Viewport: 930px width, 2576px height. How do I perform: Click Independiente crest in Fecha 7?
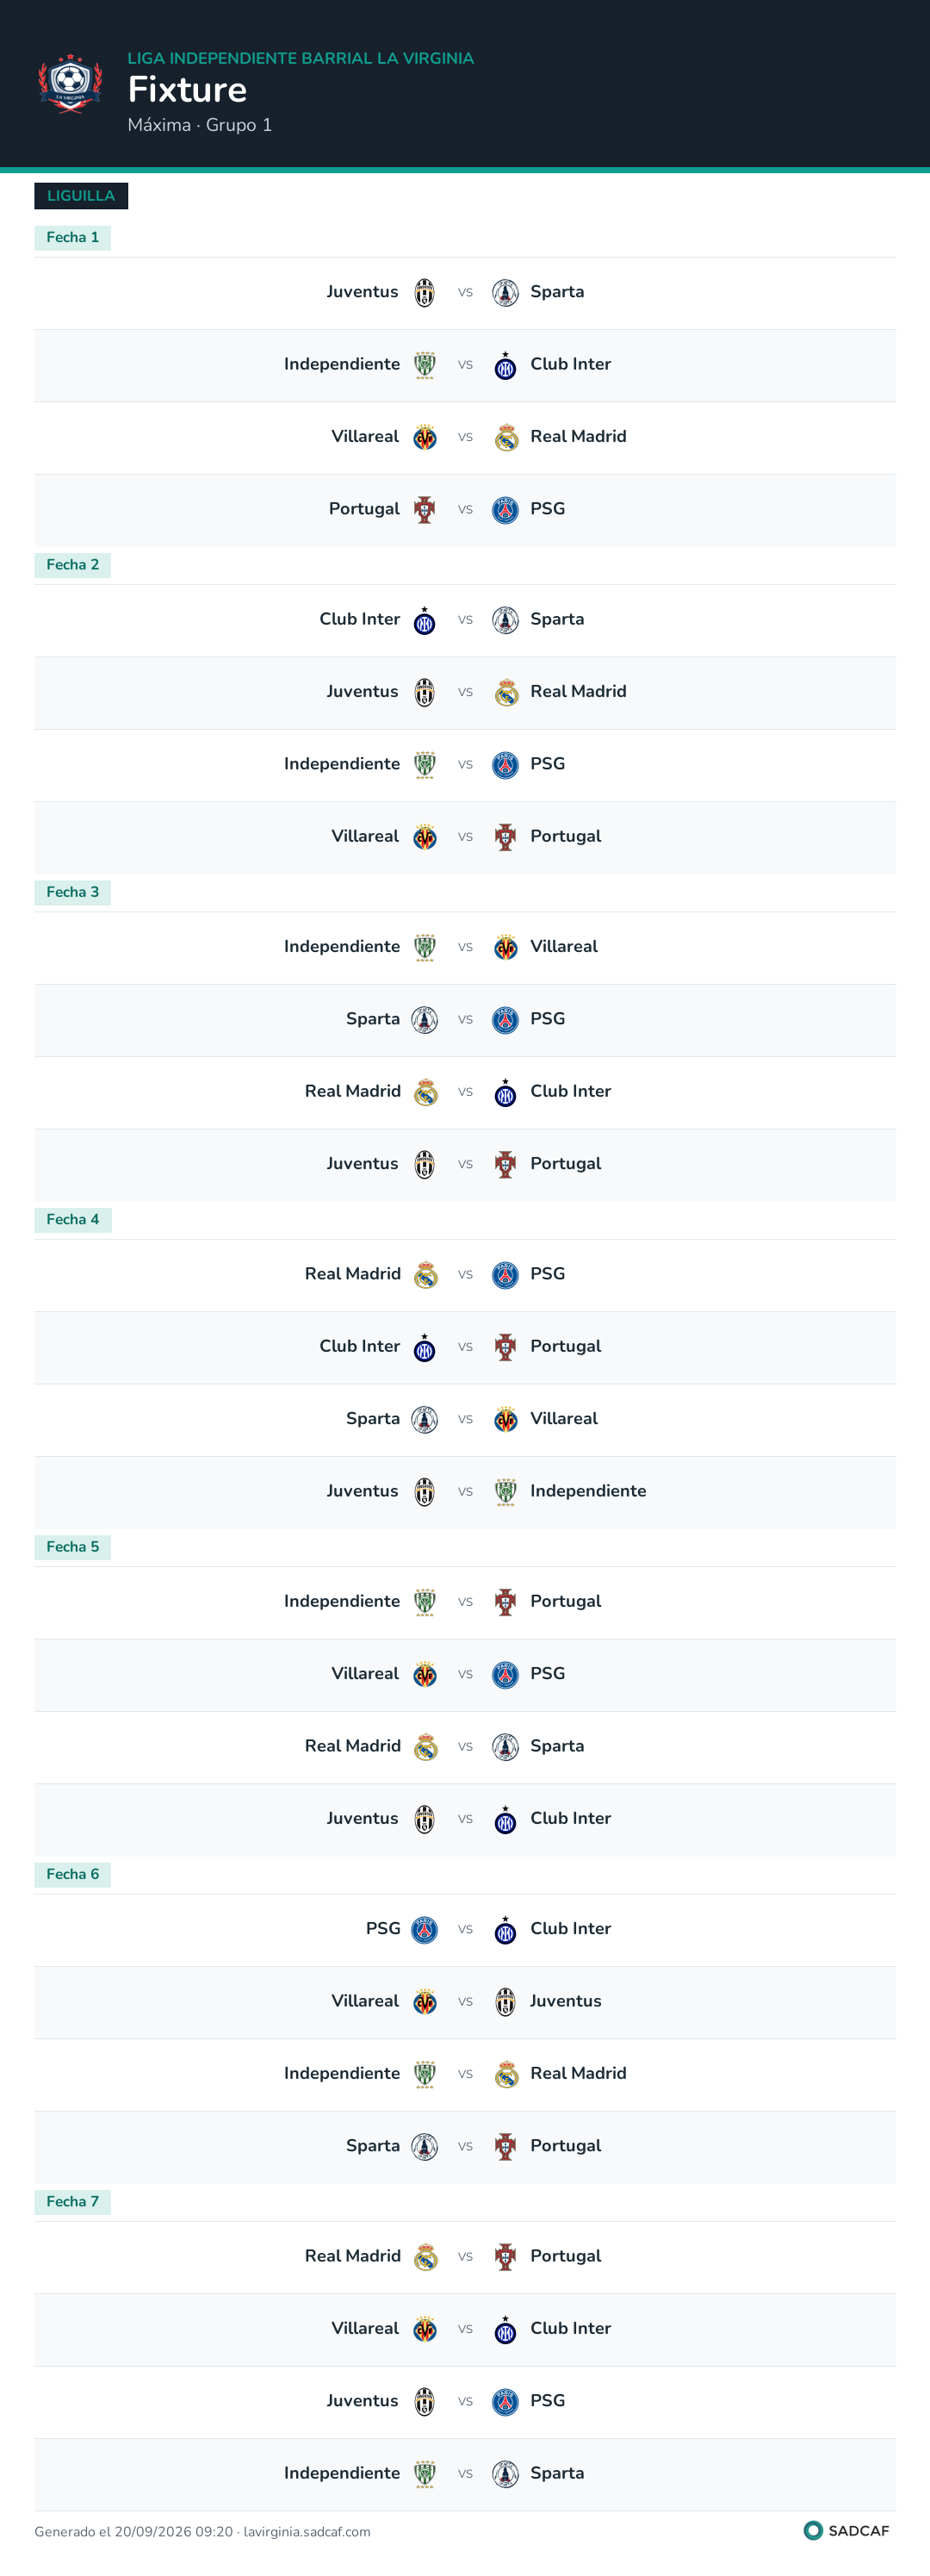(x=425, y=2473)
